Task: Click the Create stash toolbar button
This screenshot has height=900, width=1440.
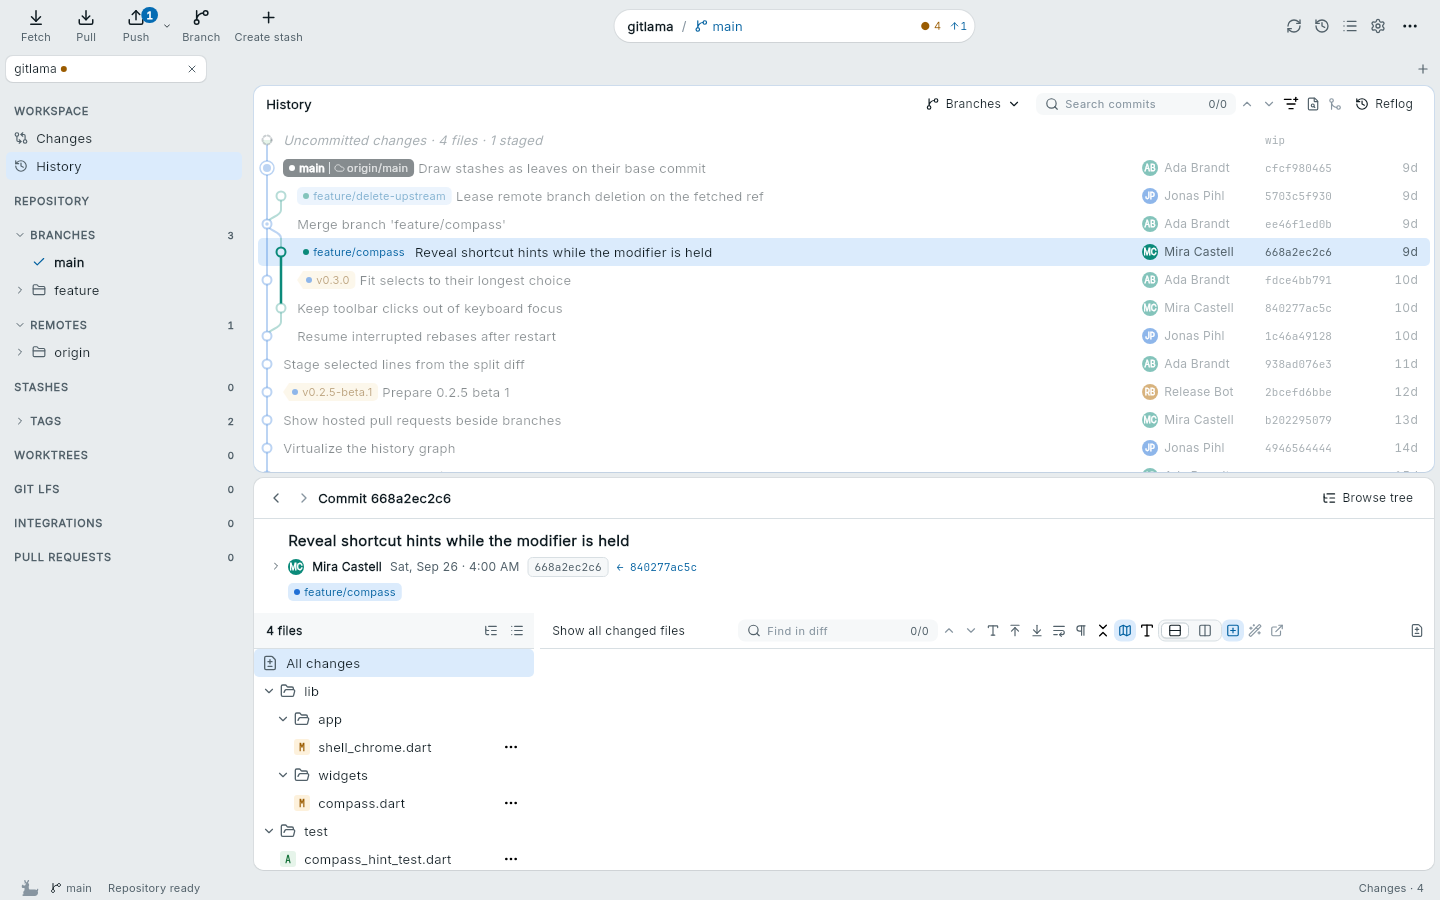Action: 268,26
